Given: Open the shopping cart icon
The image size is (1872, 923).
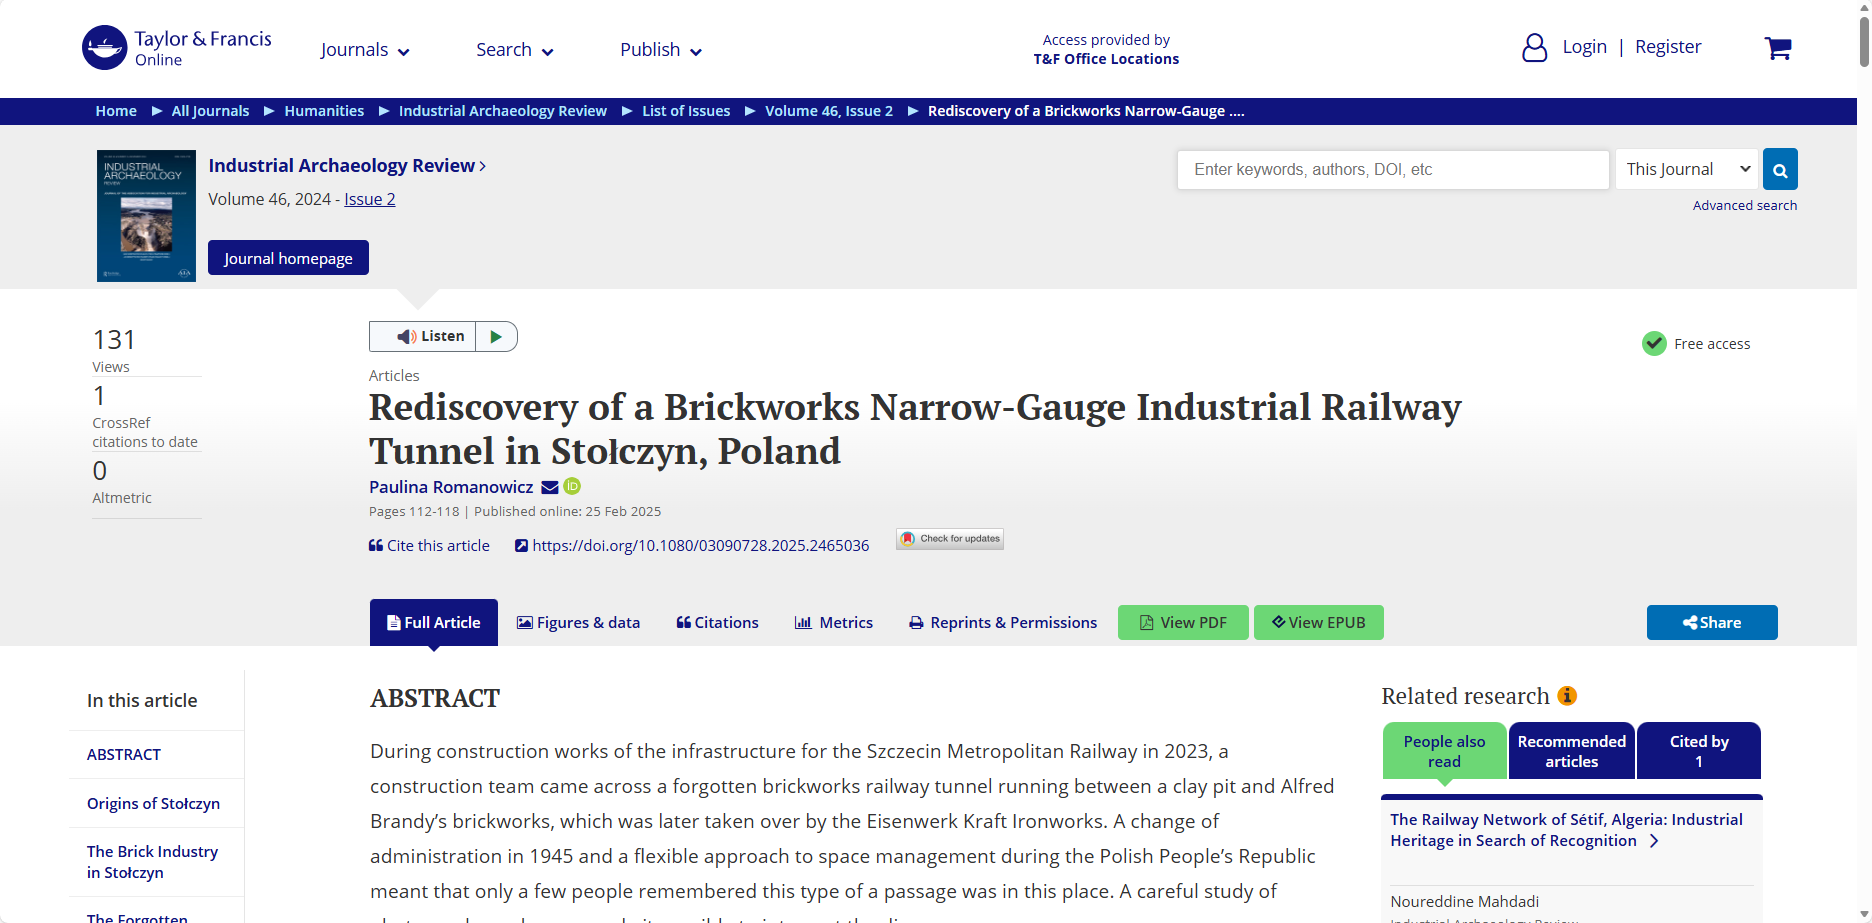Looking at the screenshot, I should click(x=1777, y=48).
